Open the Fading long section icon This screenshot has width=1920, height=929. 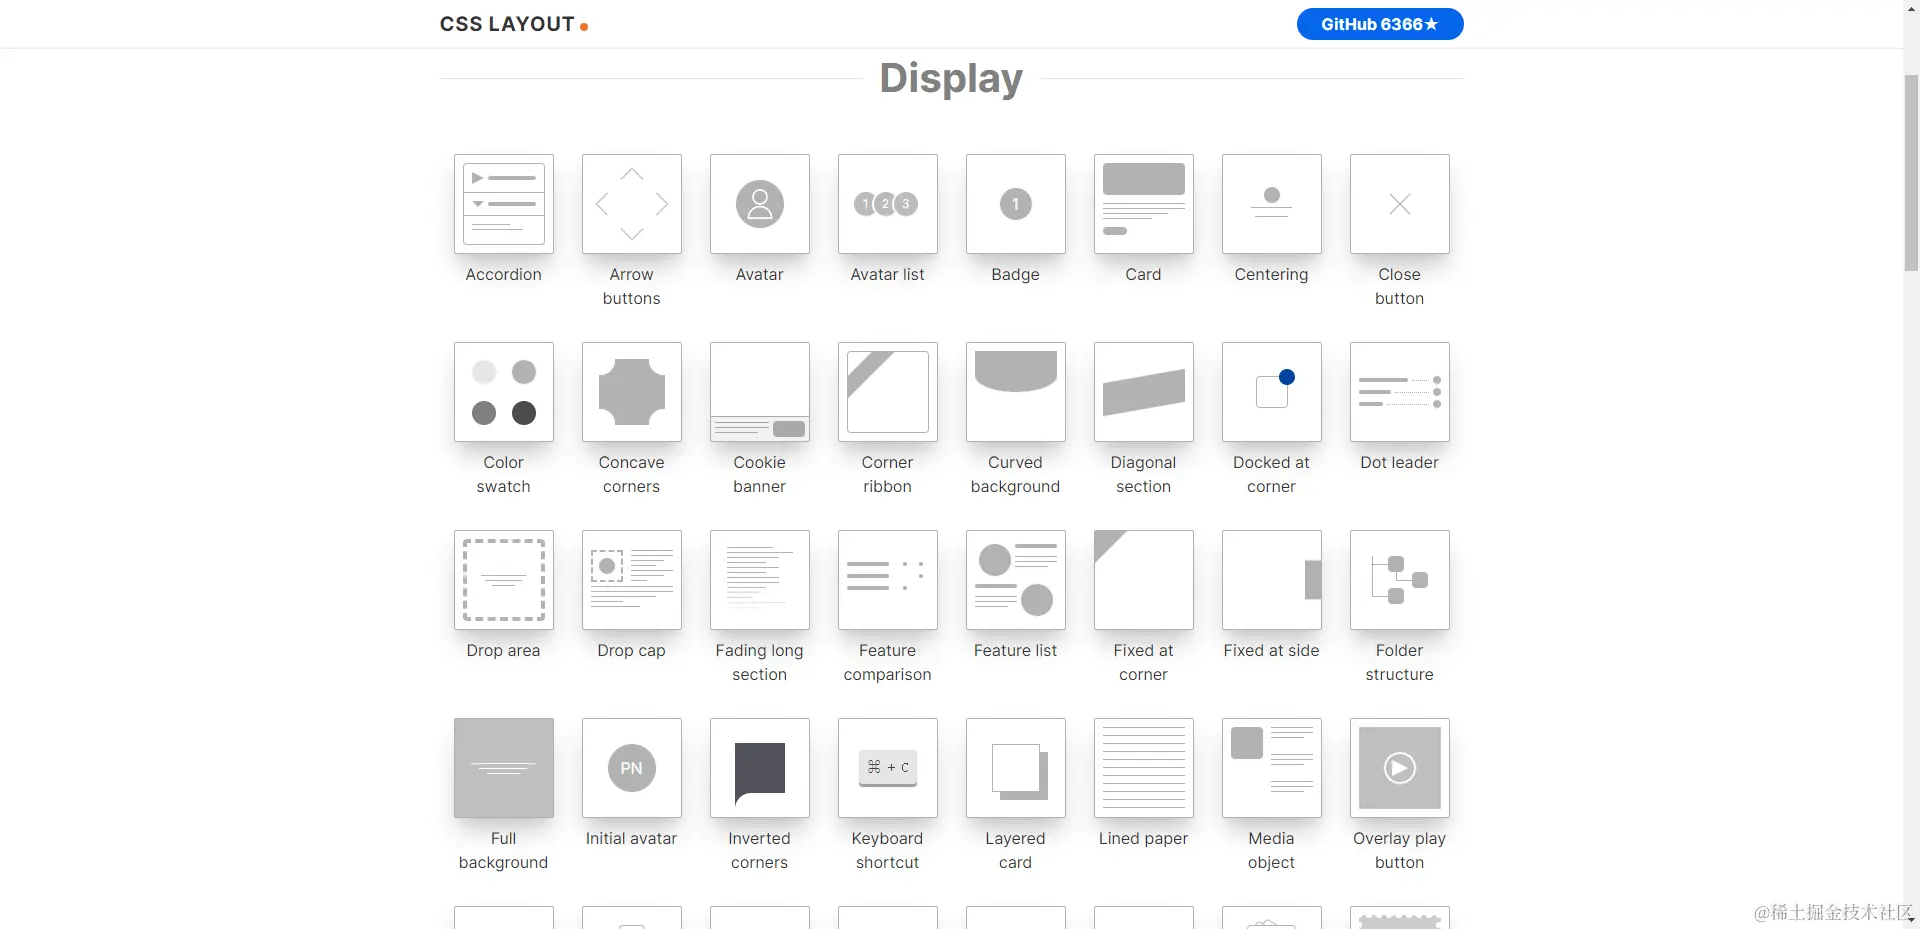760,580
